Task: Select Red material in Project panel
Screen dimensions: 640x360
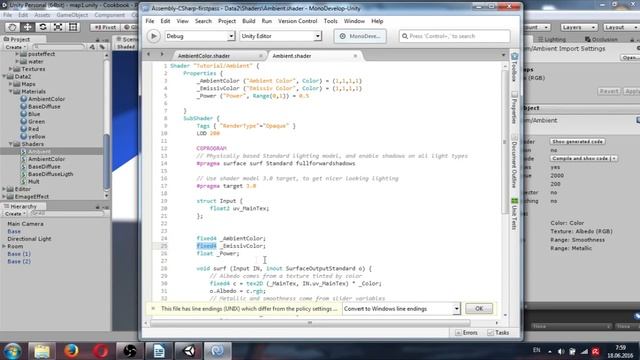Action: (x=33, y=129)
